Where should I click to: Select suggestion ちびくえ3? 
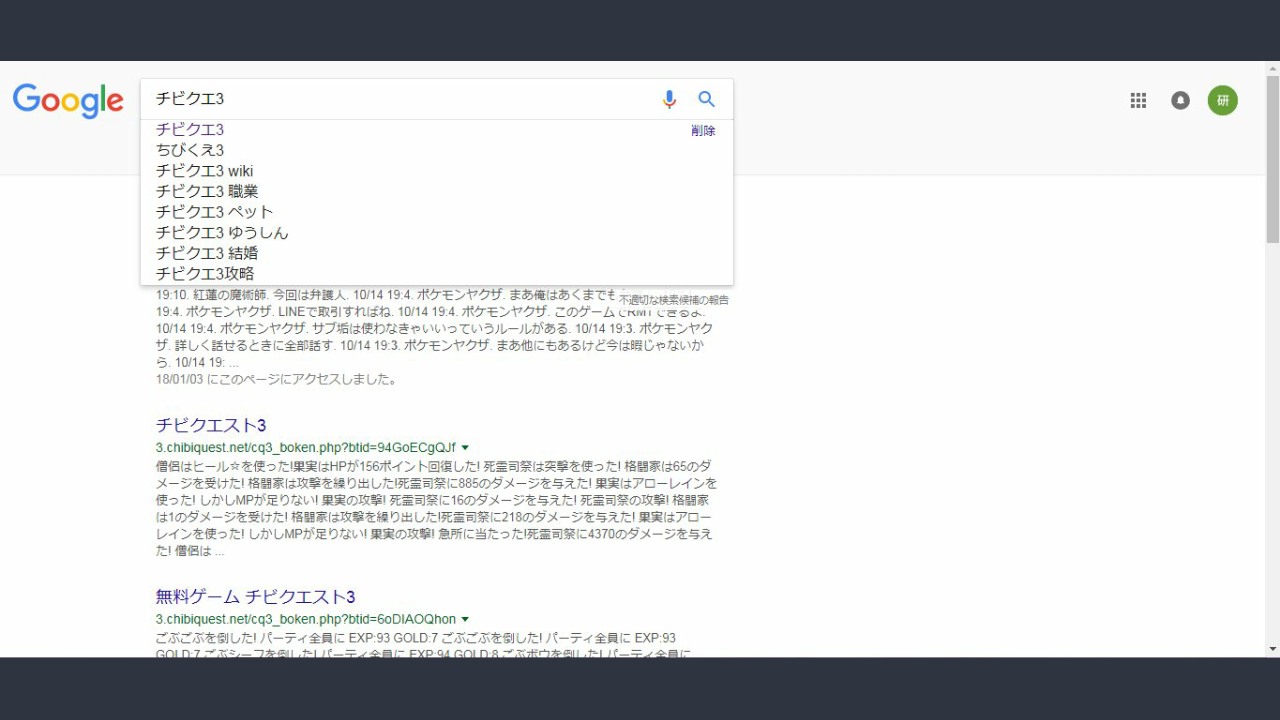pyautogui.click(x=190, y=150)
